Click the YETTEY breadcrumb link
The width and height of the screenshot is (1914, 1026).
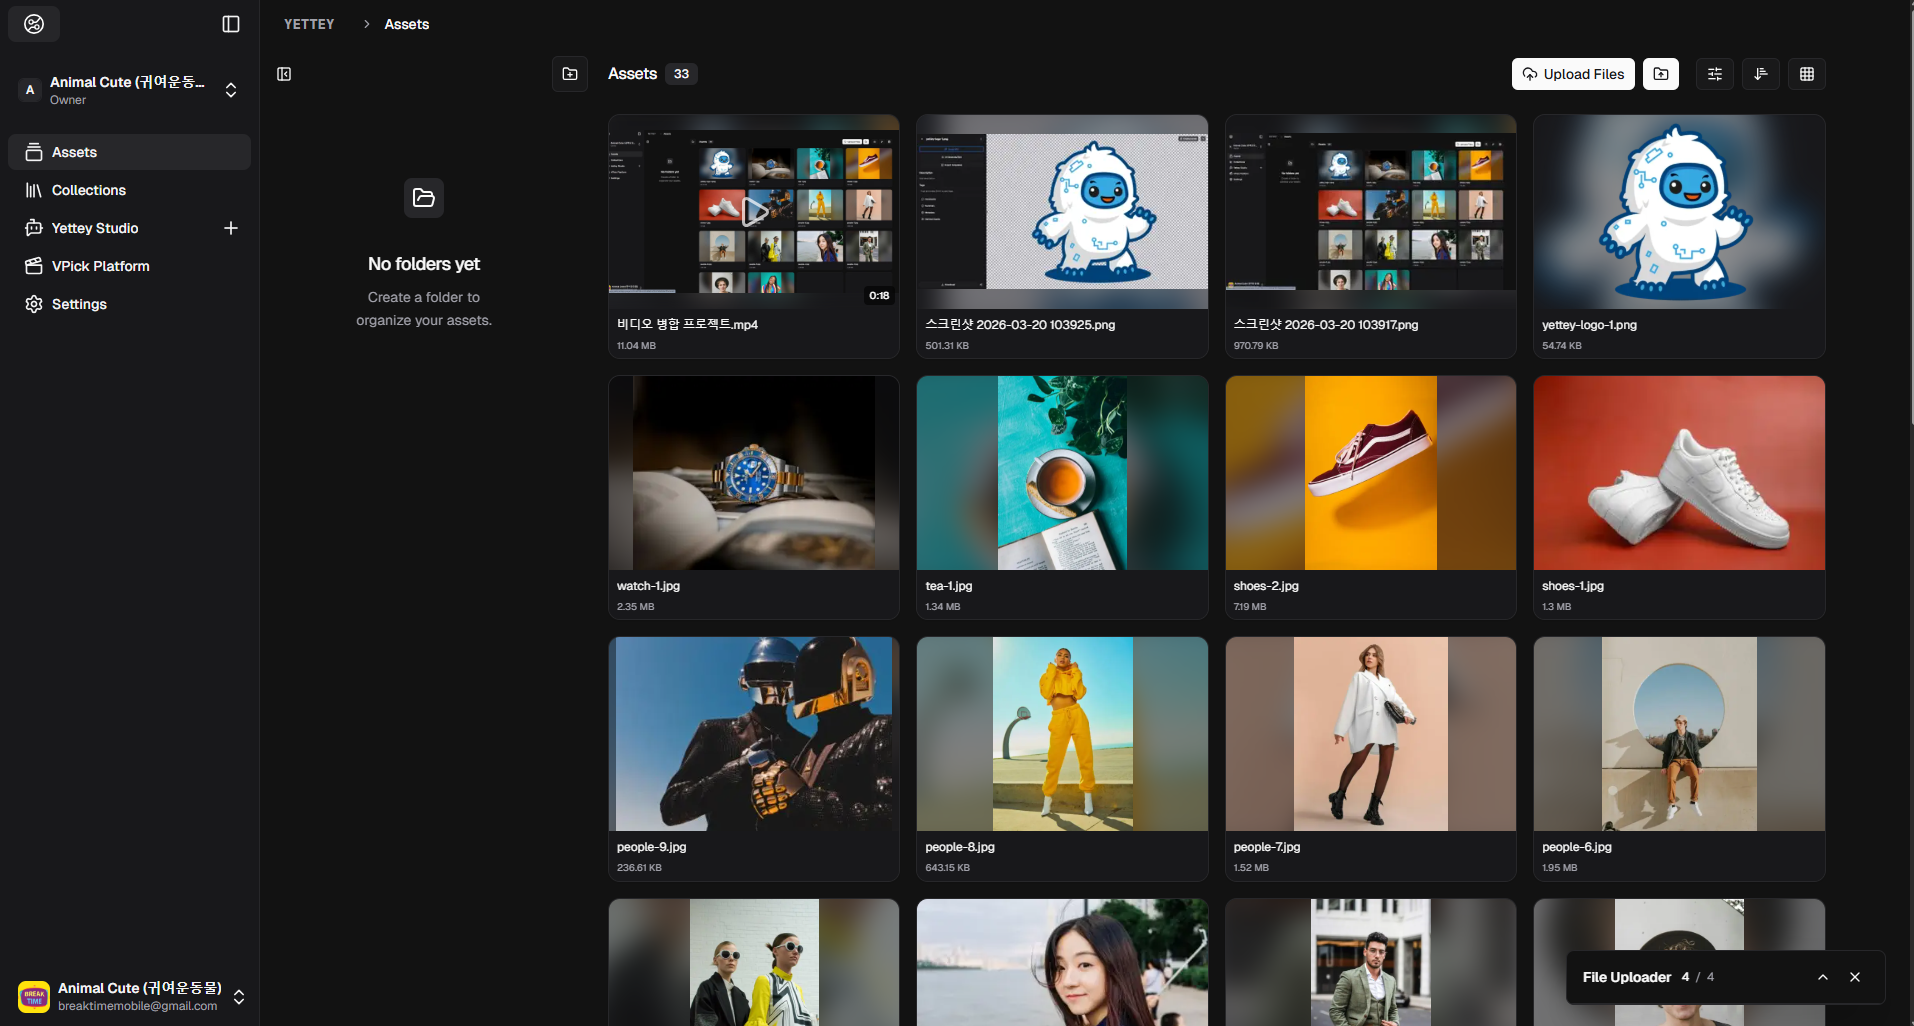click(x=309, y=24)
